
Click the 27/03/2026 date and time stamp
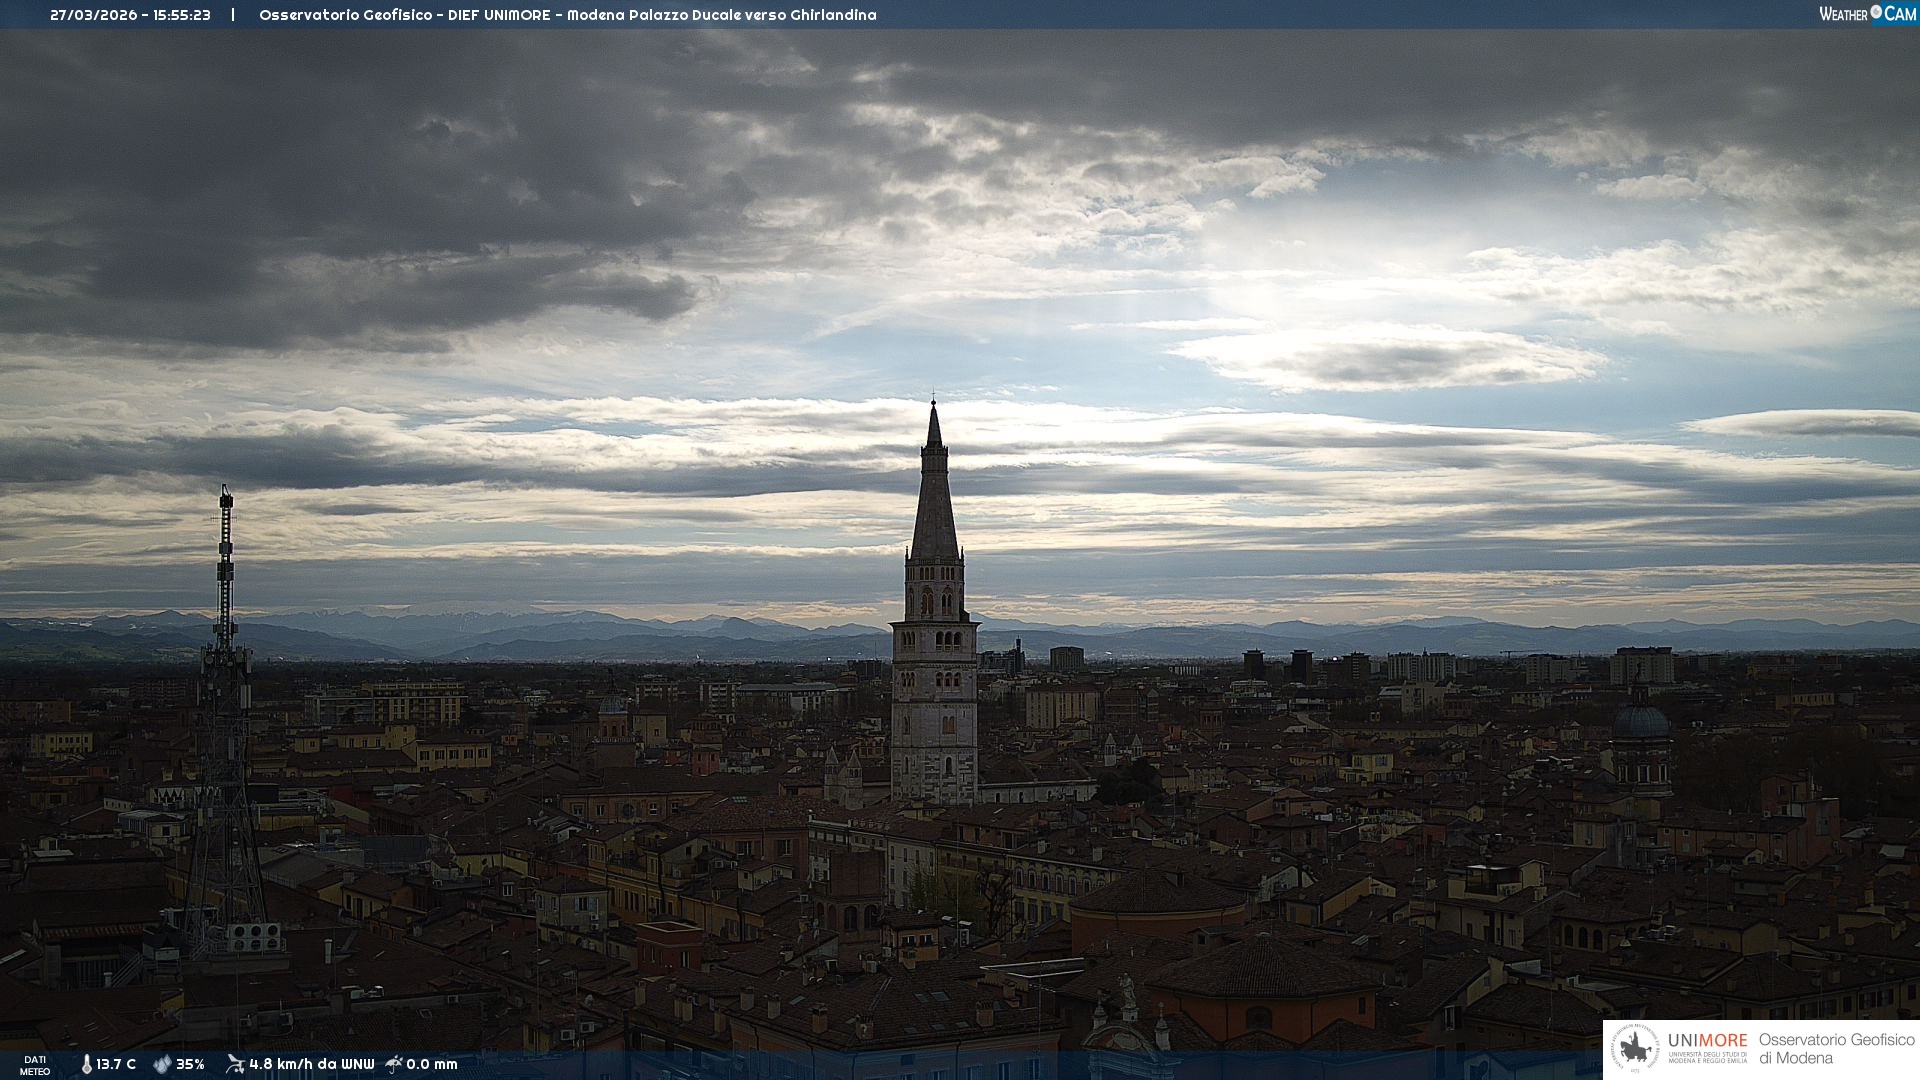[x=130, y=15]
